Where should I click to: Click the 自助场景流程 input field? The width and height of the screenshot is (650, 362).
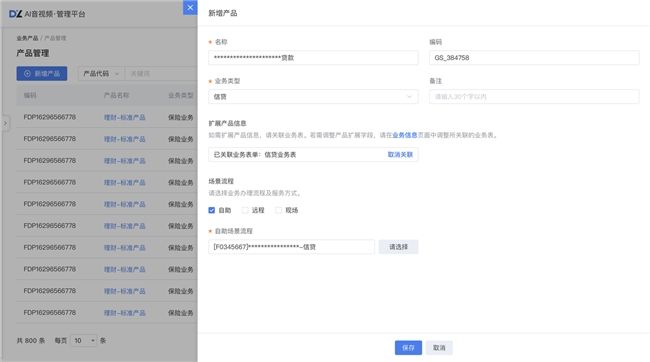[291, 247]
